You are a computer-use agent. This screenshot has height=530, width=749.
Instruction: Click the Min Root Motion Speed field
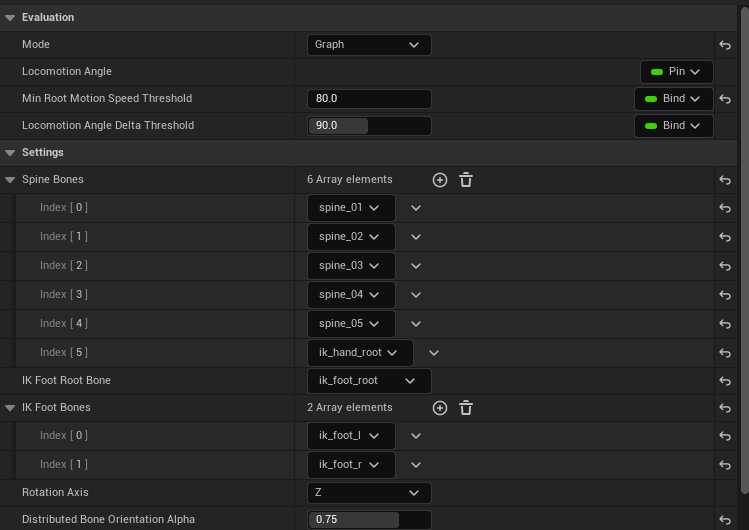pyautogui.click(x=368, y=99)
